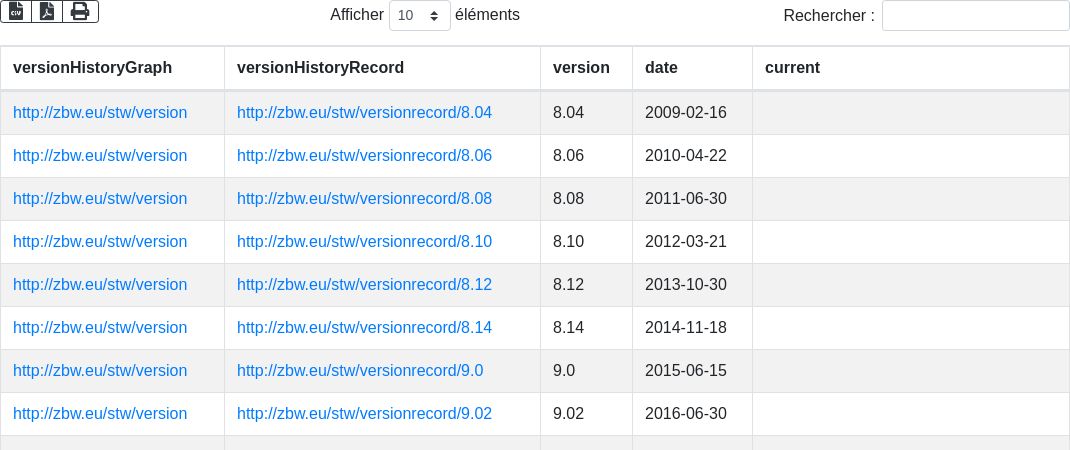Screen dimensions: 1070x450
Task: Export table as CSV file
Action: pos(16,11)
